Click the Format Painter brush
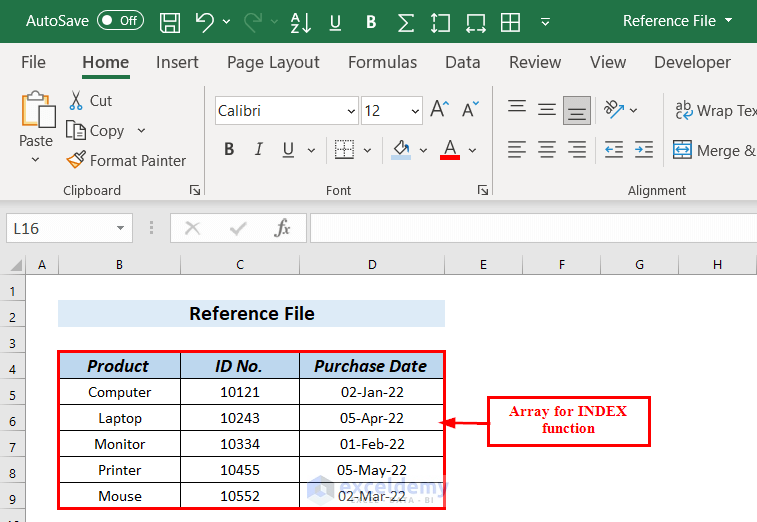 (126, 160)
